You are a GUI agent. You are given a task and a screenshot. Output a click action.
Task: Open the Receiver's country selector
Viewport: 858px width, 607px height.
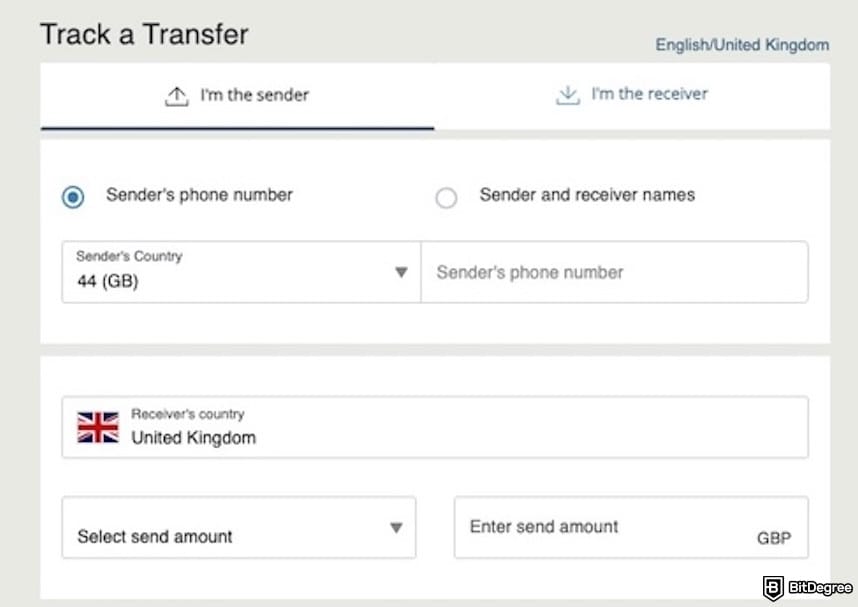[x=435, y=426]
